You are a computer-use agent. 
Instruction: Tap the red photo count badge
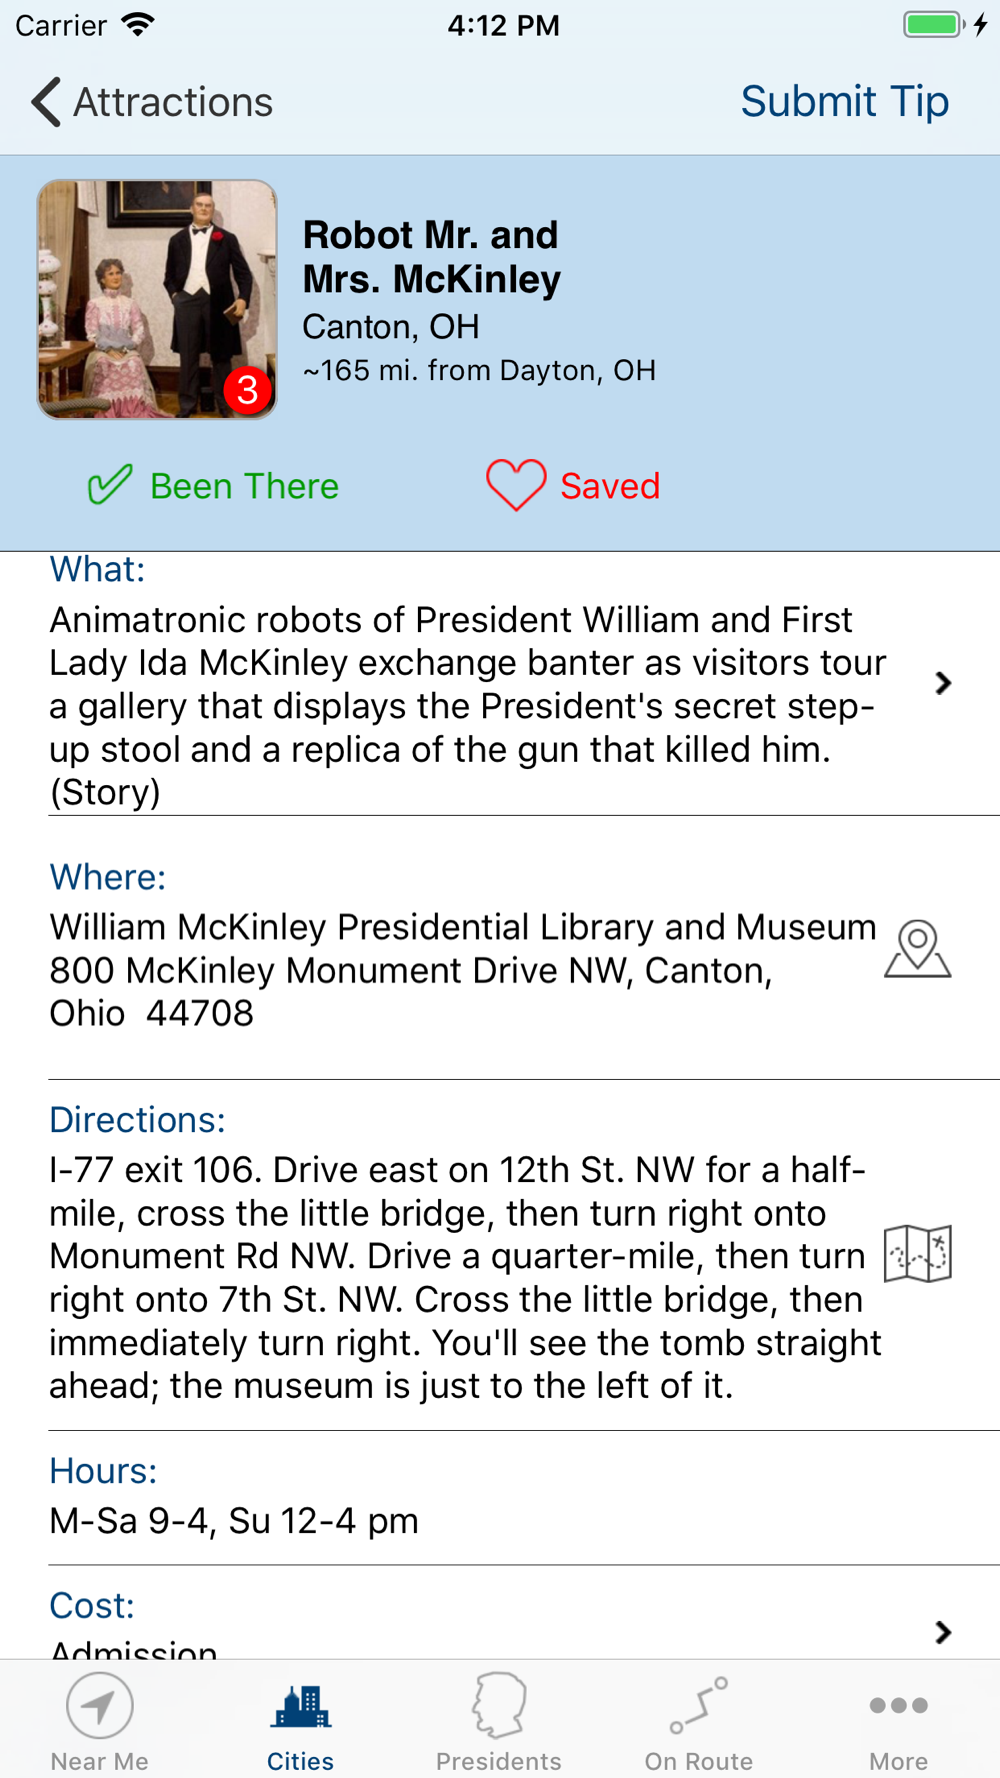[247, 389]
